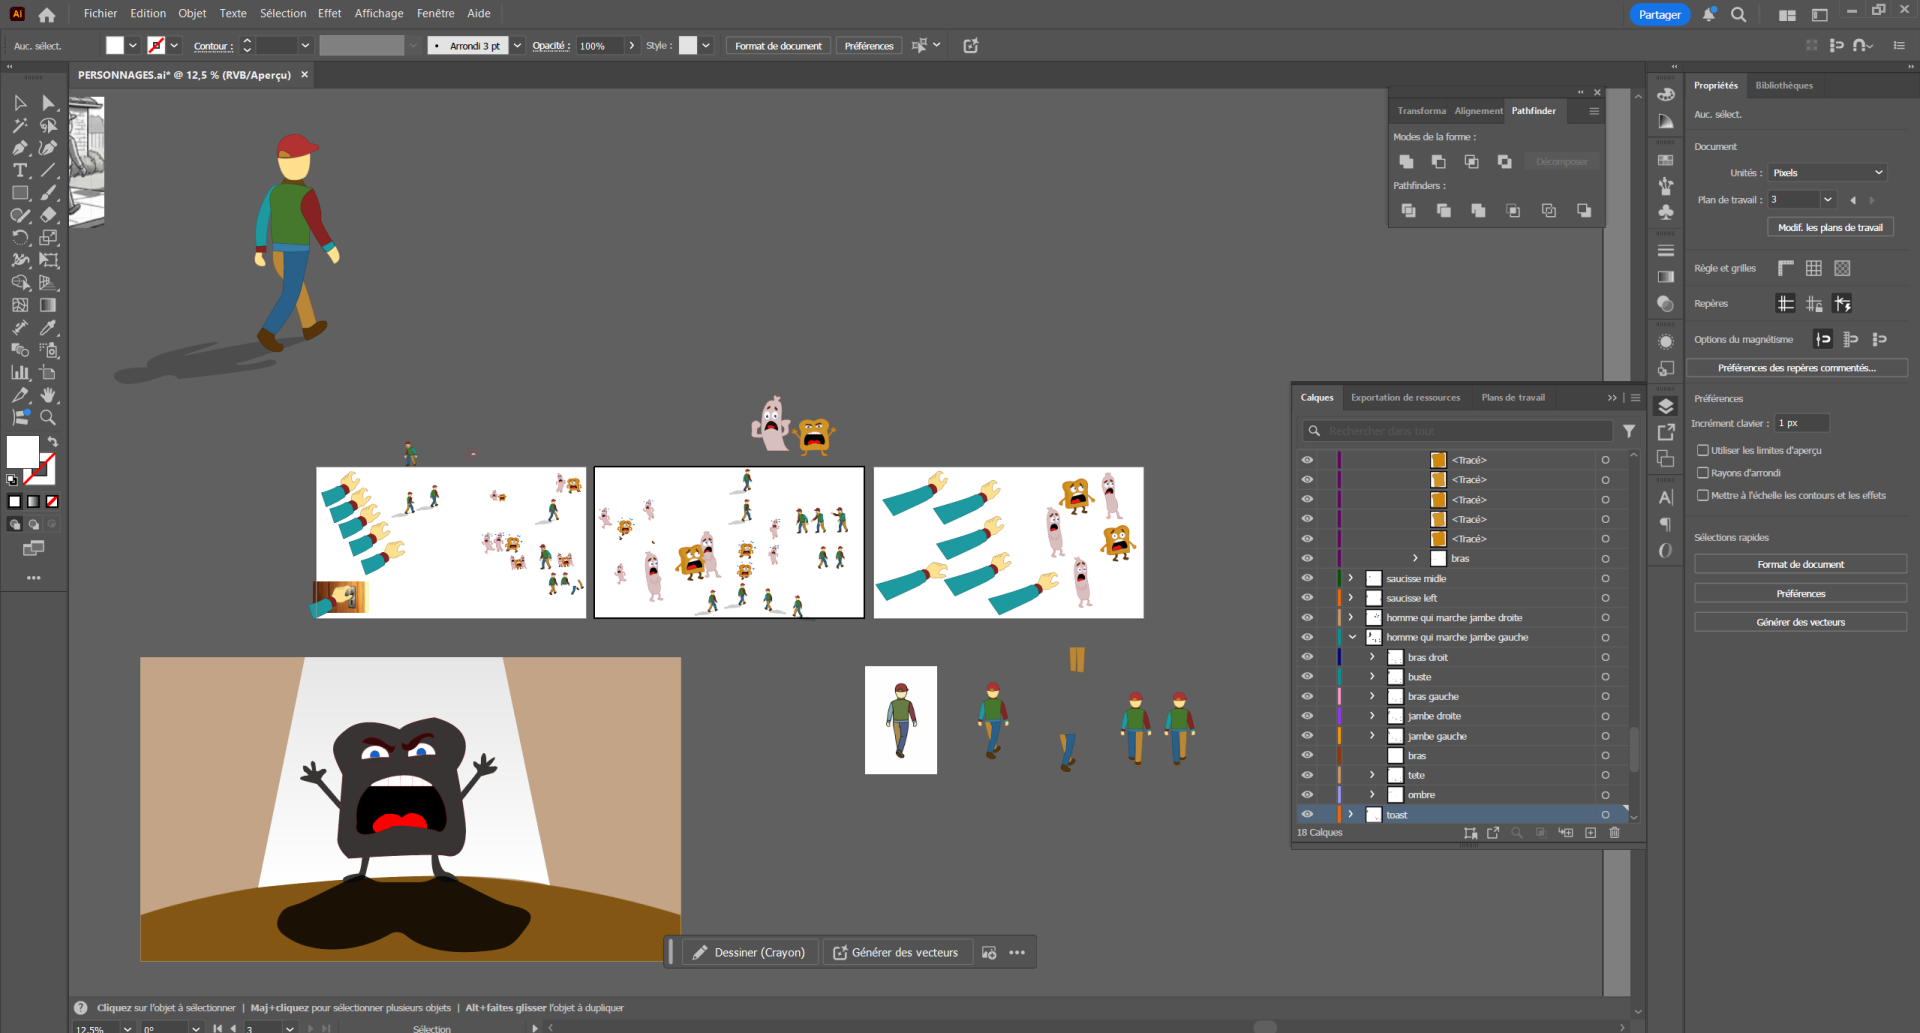Image resolution: width=1920 pixels, height=1033 pixels.
Task: Select the Lasso tool
Action: click(48, 126)
